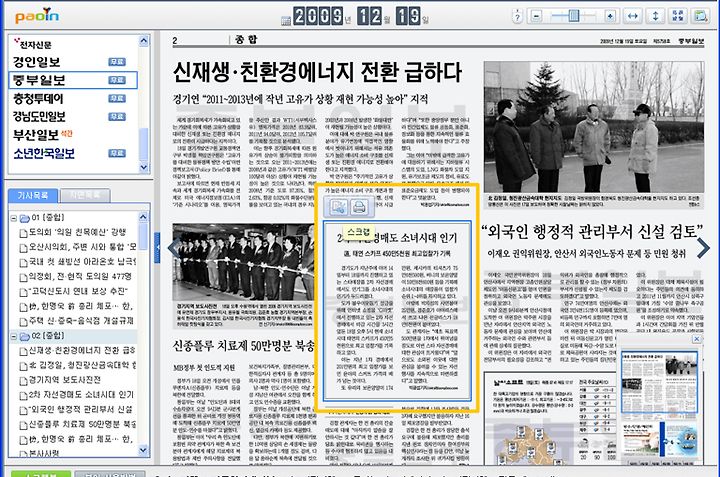
Task: Click the 무료 badge next to 경남도민일보
Action: click(117, 117)
